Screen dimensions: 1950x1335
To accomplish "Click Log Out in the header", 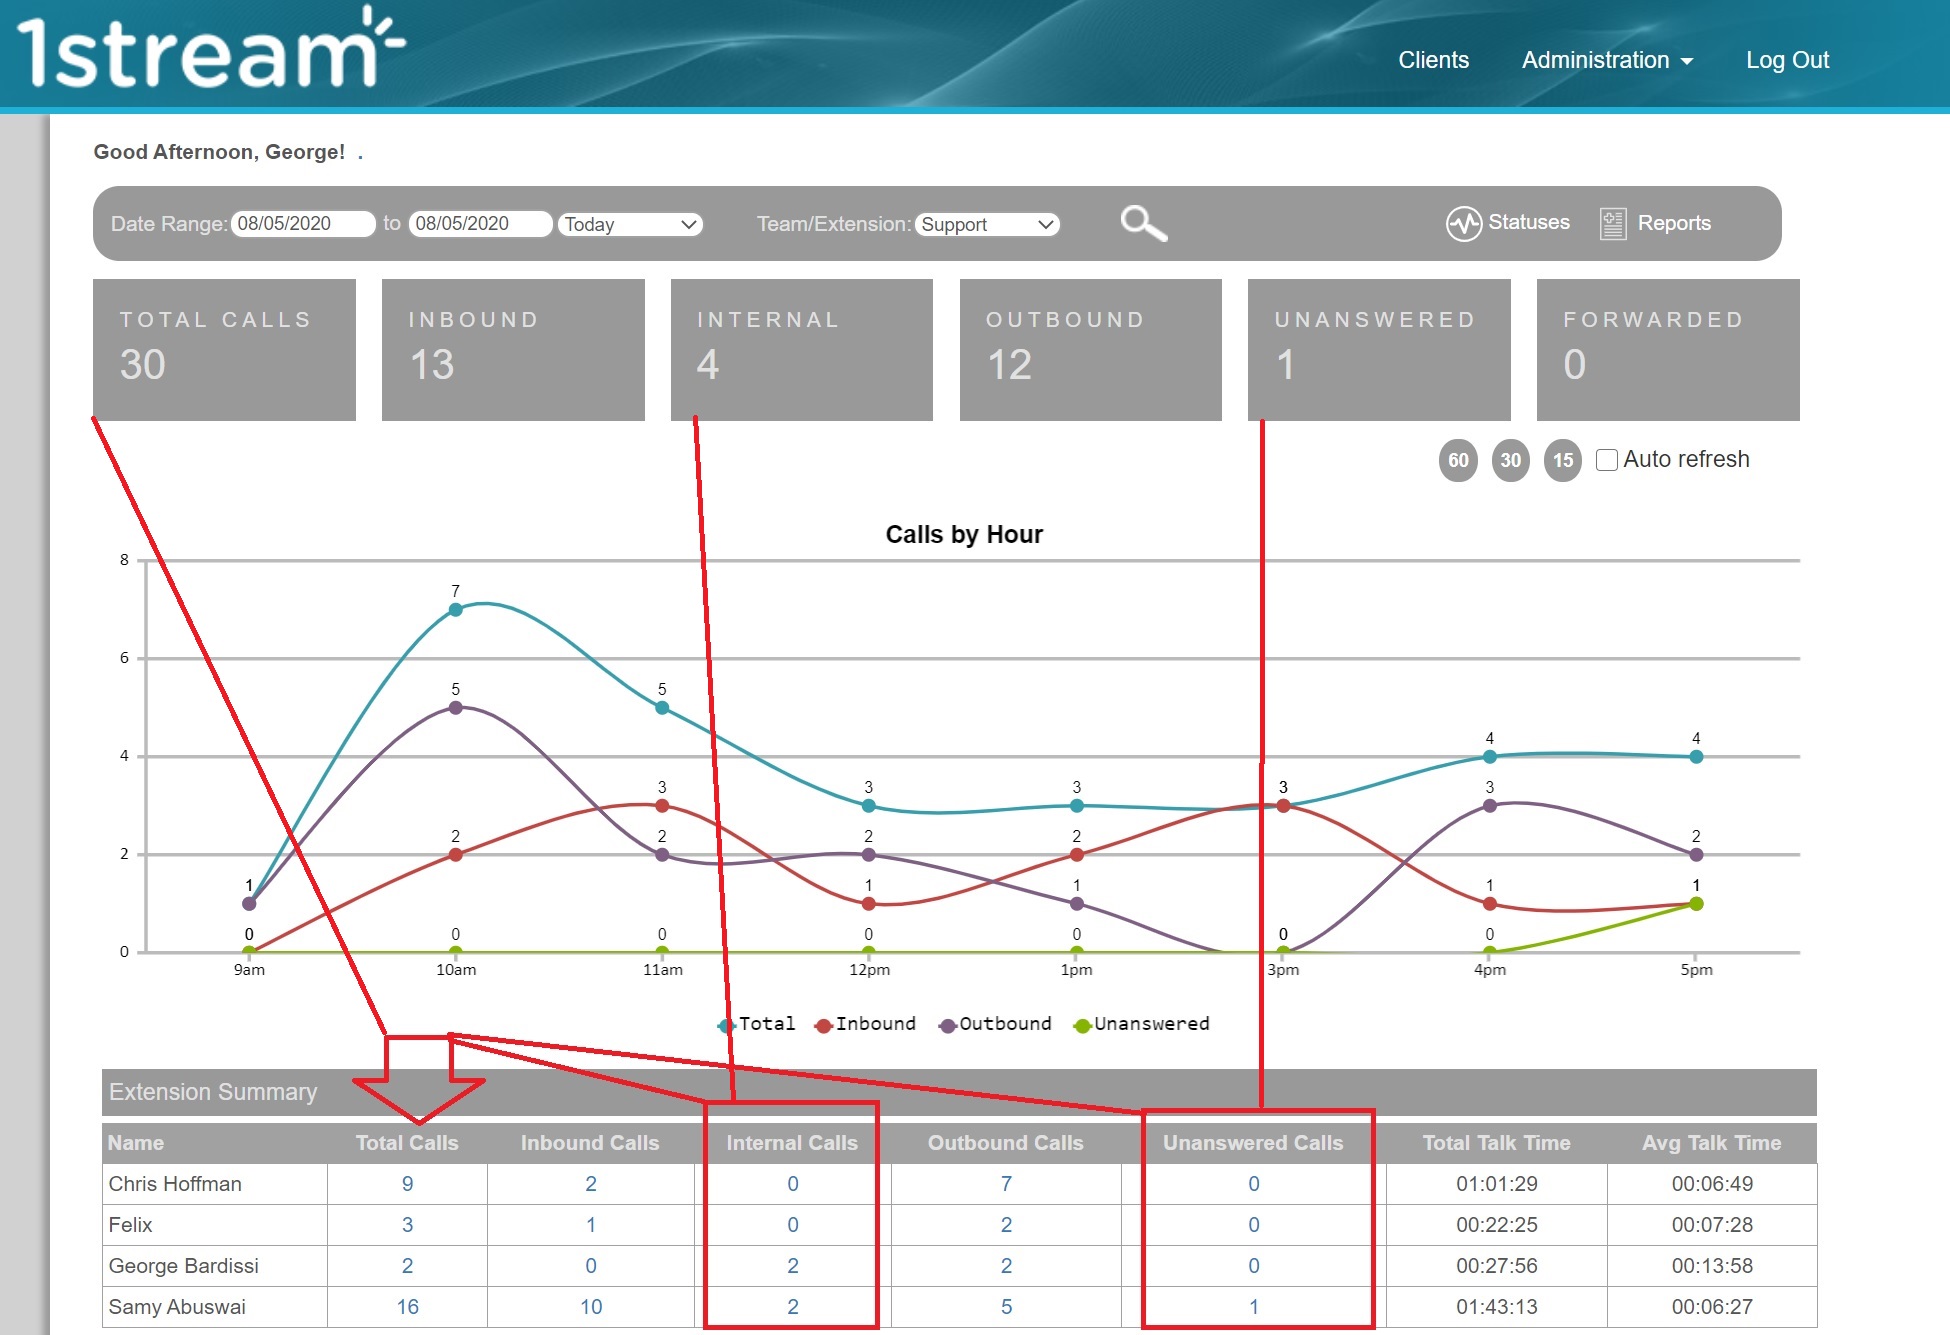I will [1787, 60].
